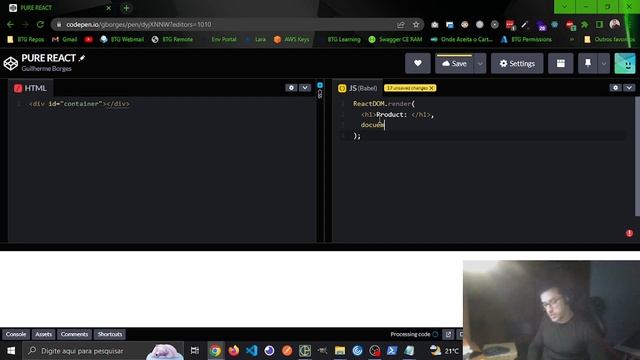This screenshot has width=640, height=360.
Task: Open tab search chevron in title bar
Action: (x=564, y=7)
